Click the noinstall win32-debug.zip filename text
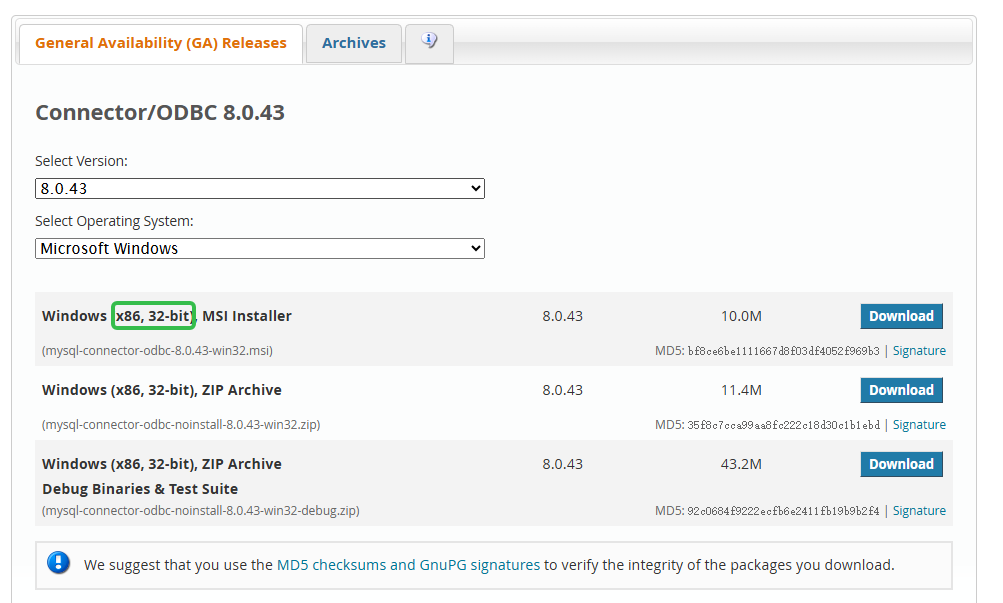The image size is (1003, 603). 200,511
